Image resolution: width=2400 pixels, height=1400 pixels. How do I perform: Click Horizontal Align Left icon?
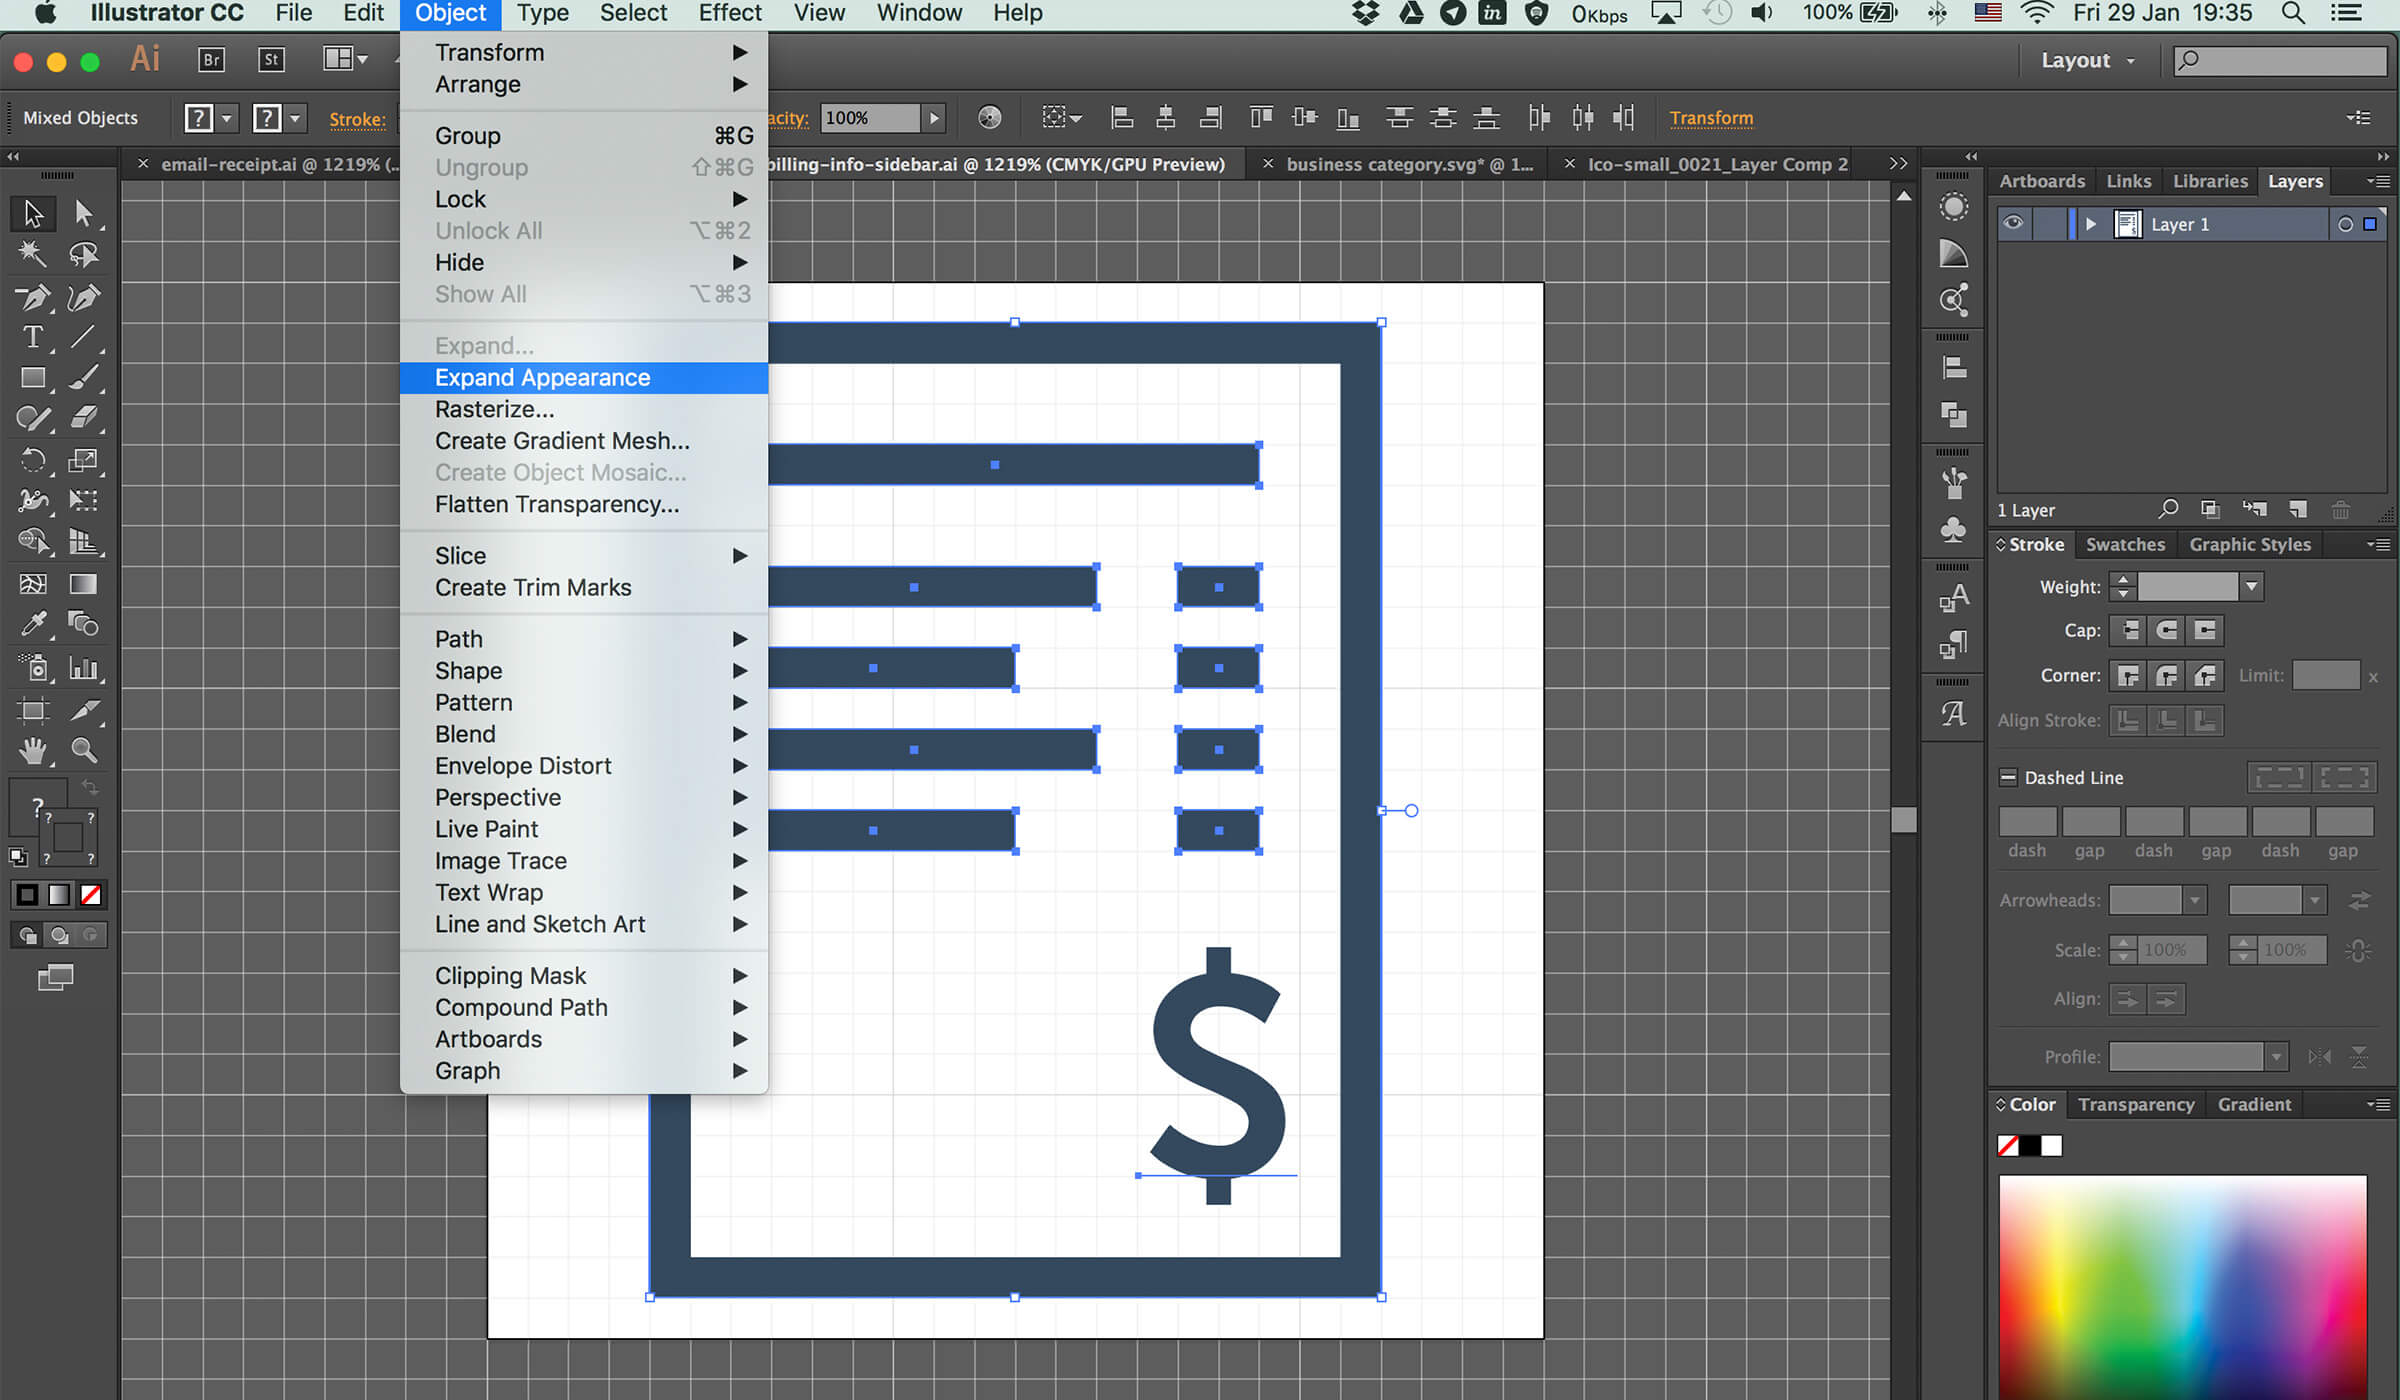pos(1122,118)
